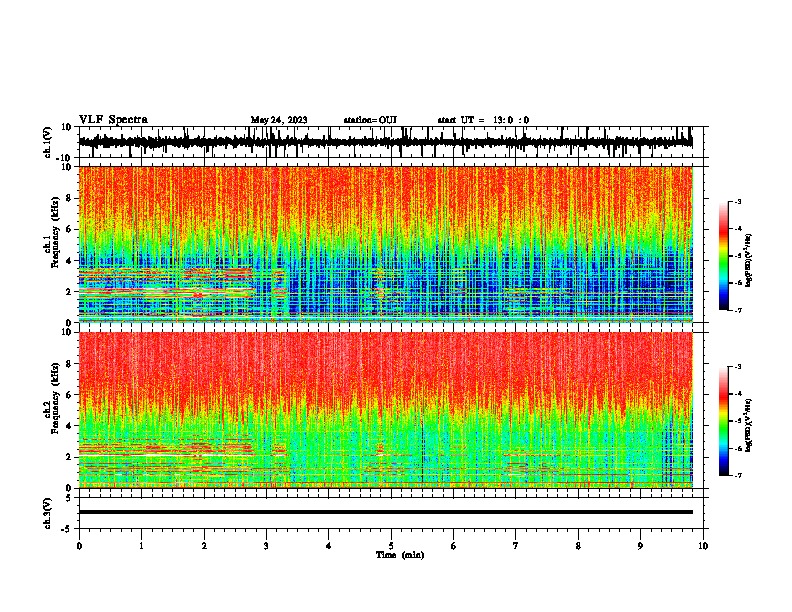The image size is (792, 612).
Task: Click the "1" minute label on time axis
Action: [x=141, y=546]
